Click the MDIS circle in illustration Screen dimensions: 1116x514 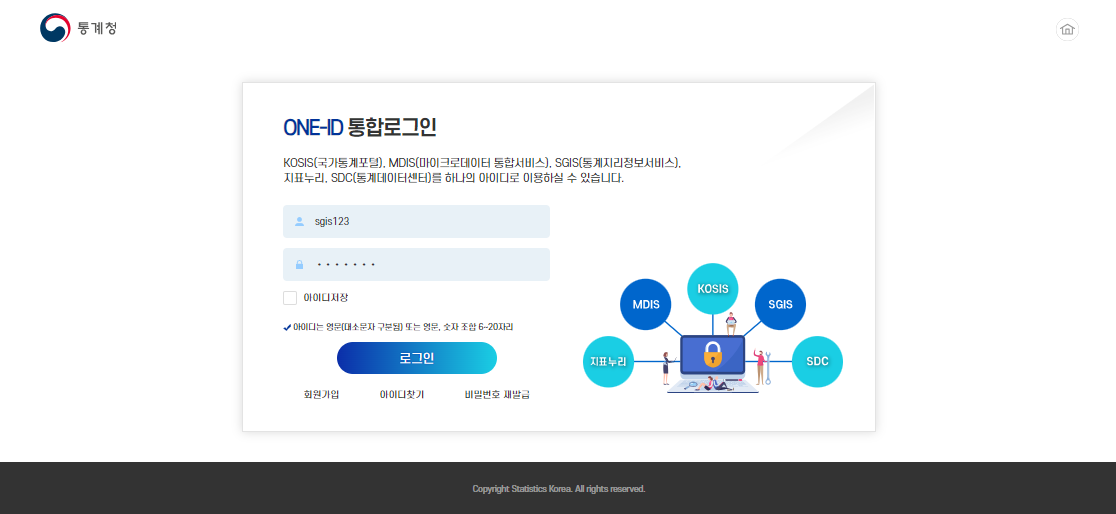(646, 304)
